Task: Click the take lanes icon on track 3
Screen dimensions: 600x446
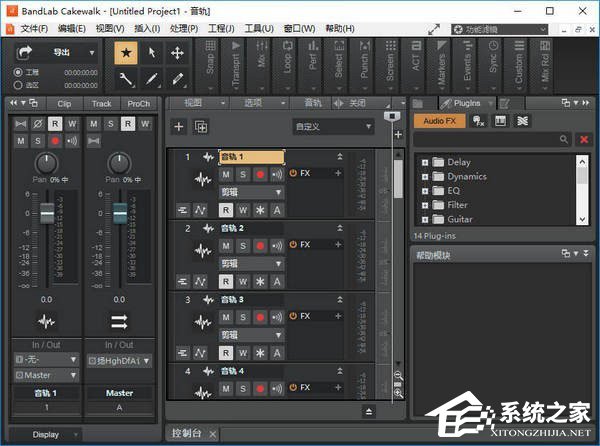Action: click(x=183, y=353)
